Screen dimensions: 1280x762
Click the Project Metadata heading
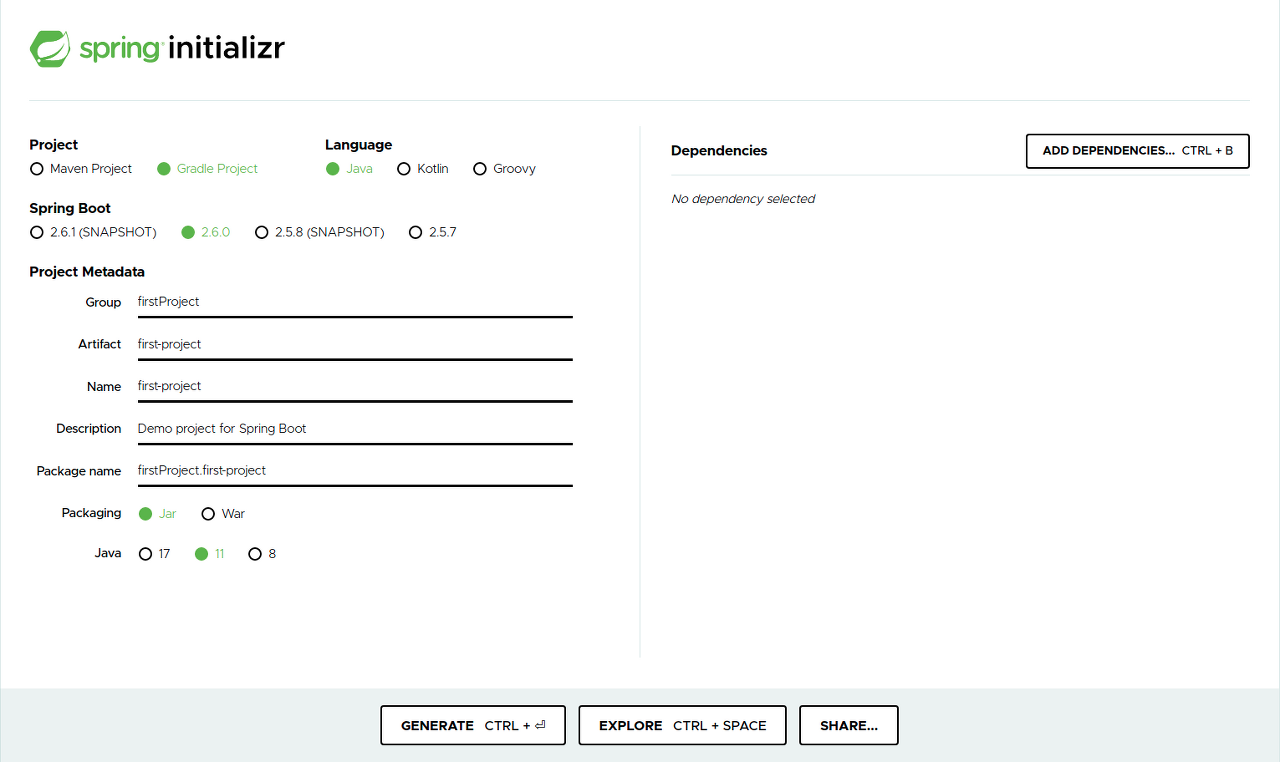(87, 272)
